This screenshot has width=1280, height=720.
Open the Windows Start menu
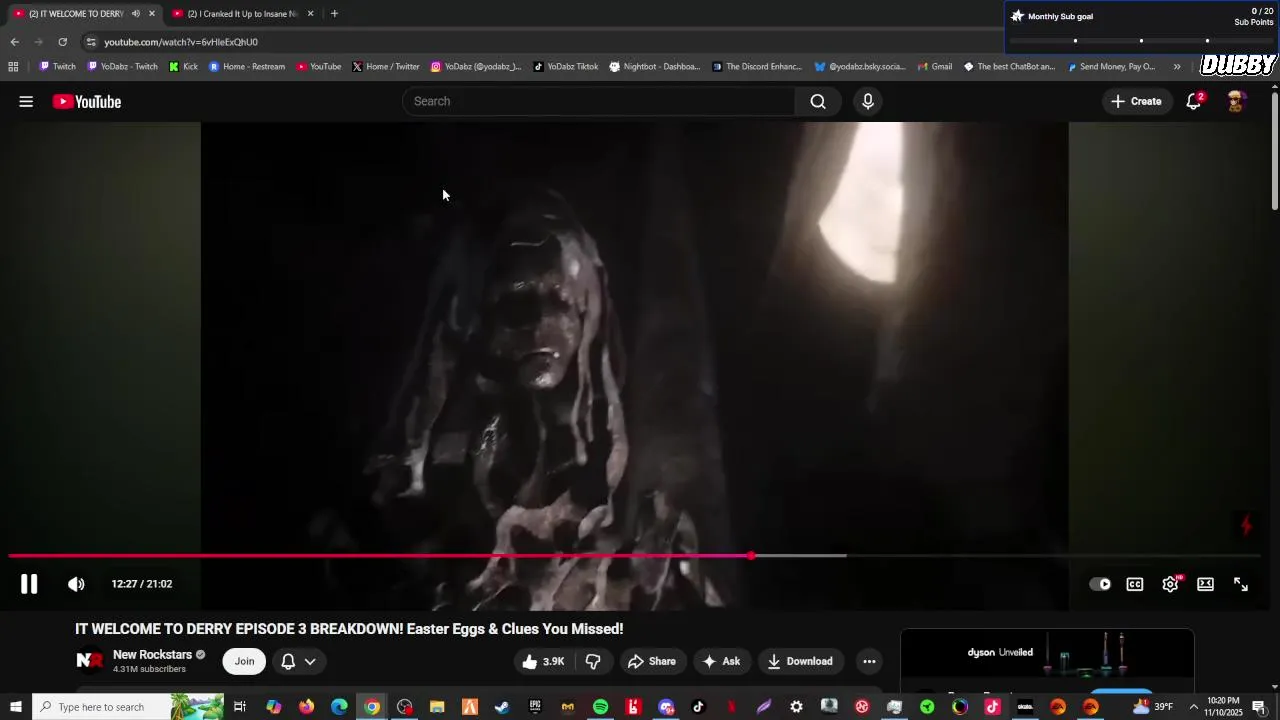(x=16, y=707)
